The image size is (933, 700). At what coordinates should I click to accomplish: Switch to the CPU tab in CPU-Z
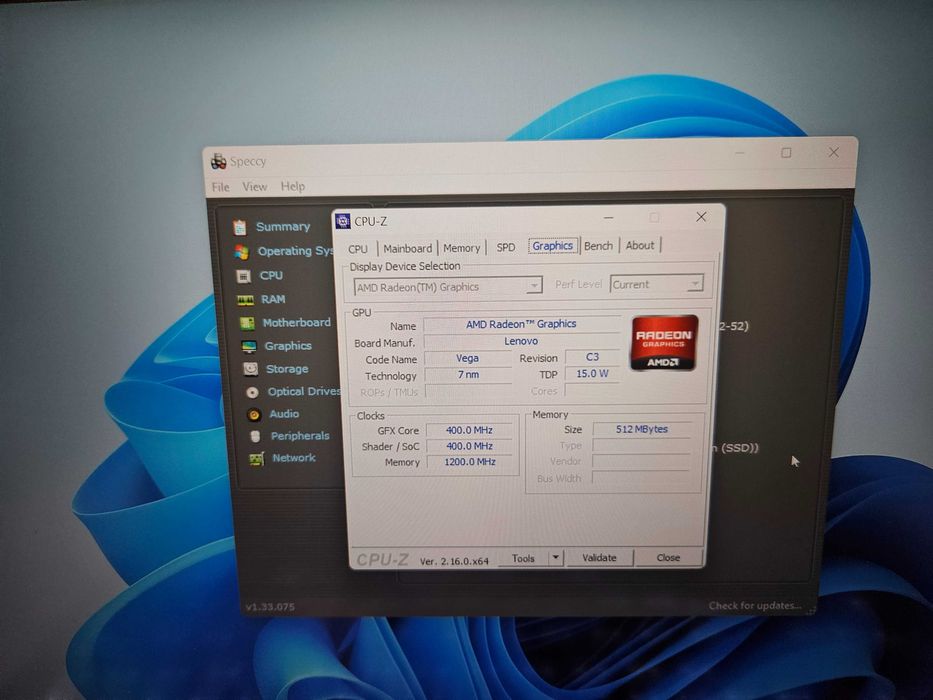coord(358,249)
